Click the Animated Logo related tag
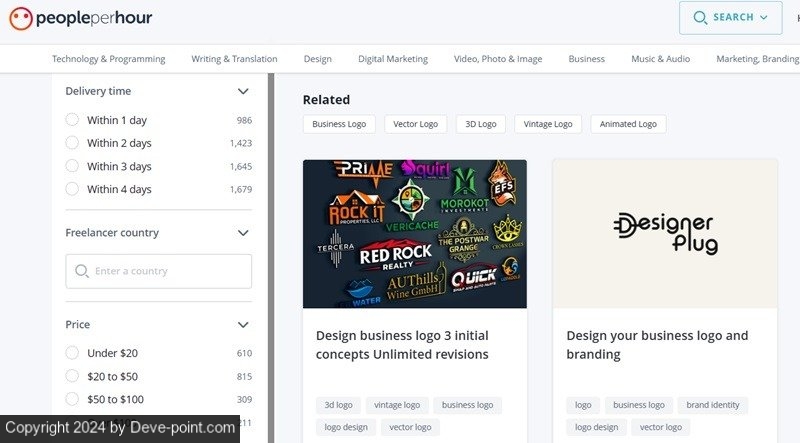 pyautogui.click(x=627, y=124)
